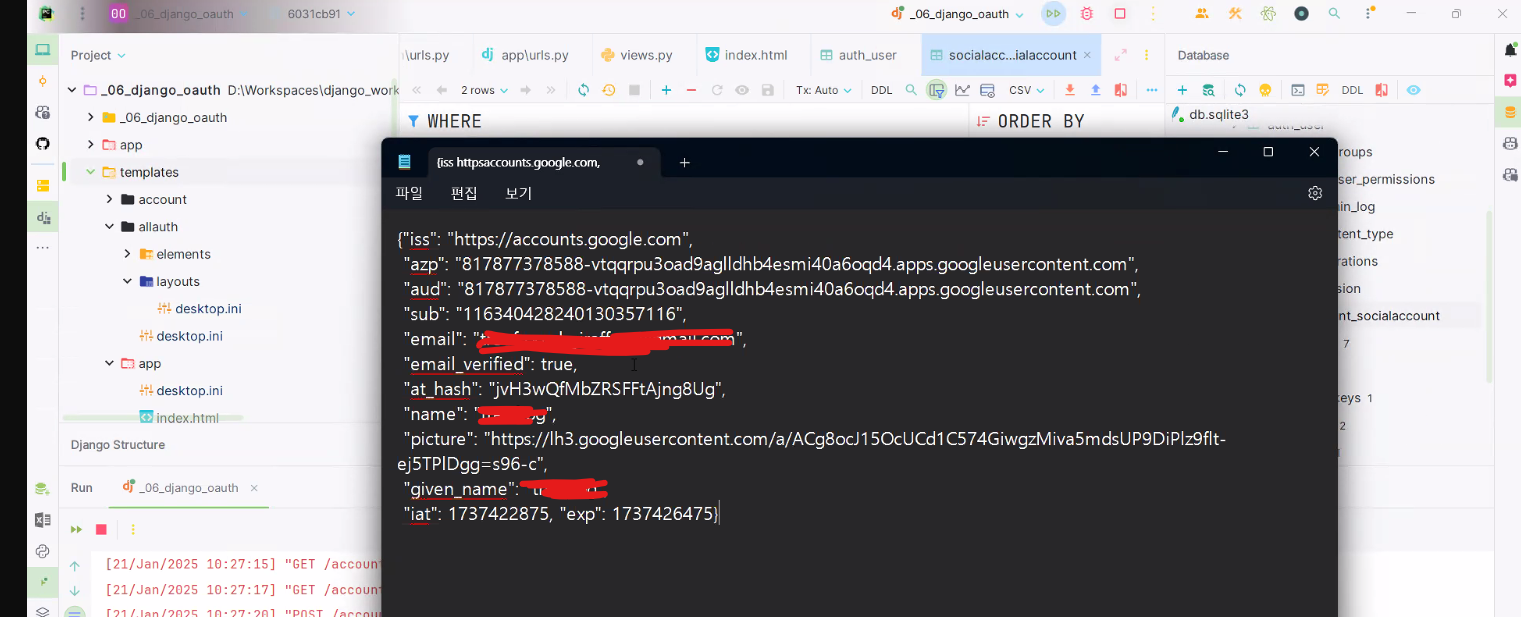Toggle the Project tool window sidebar icon
Viewport: 1521px width, 617px height.
point(42,50)
